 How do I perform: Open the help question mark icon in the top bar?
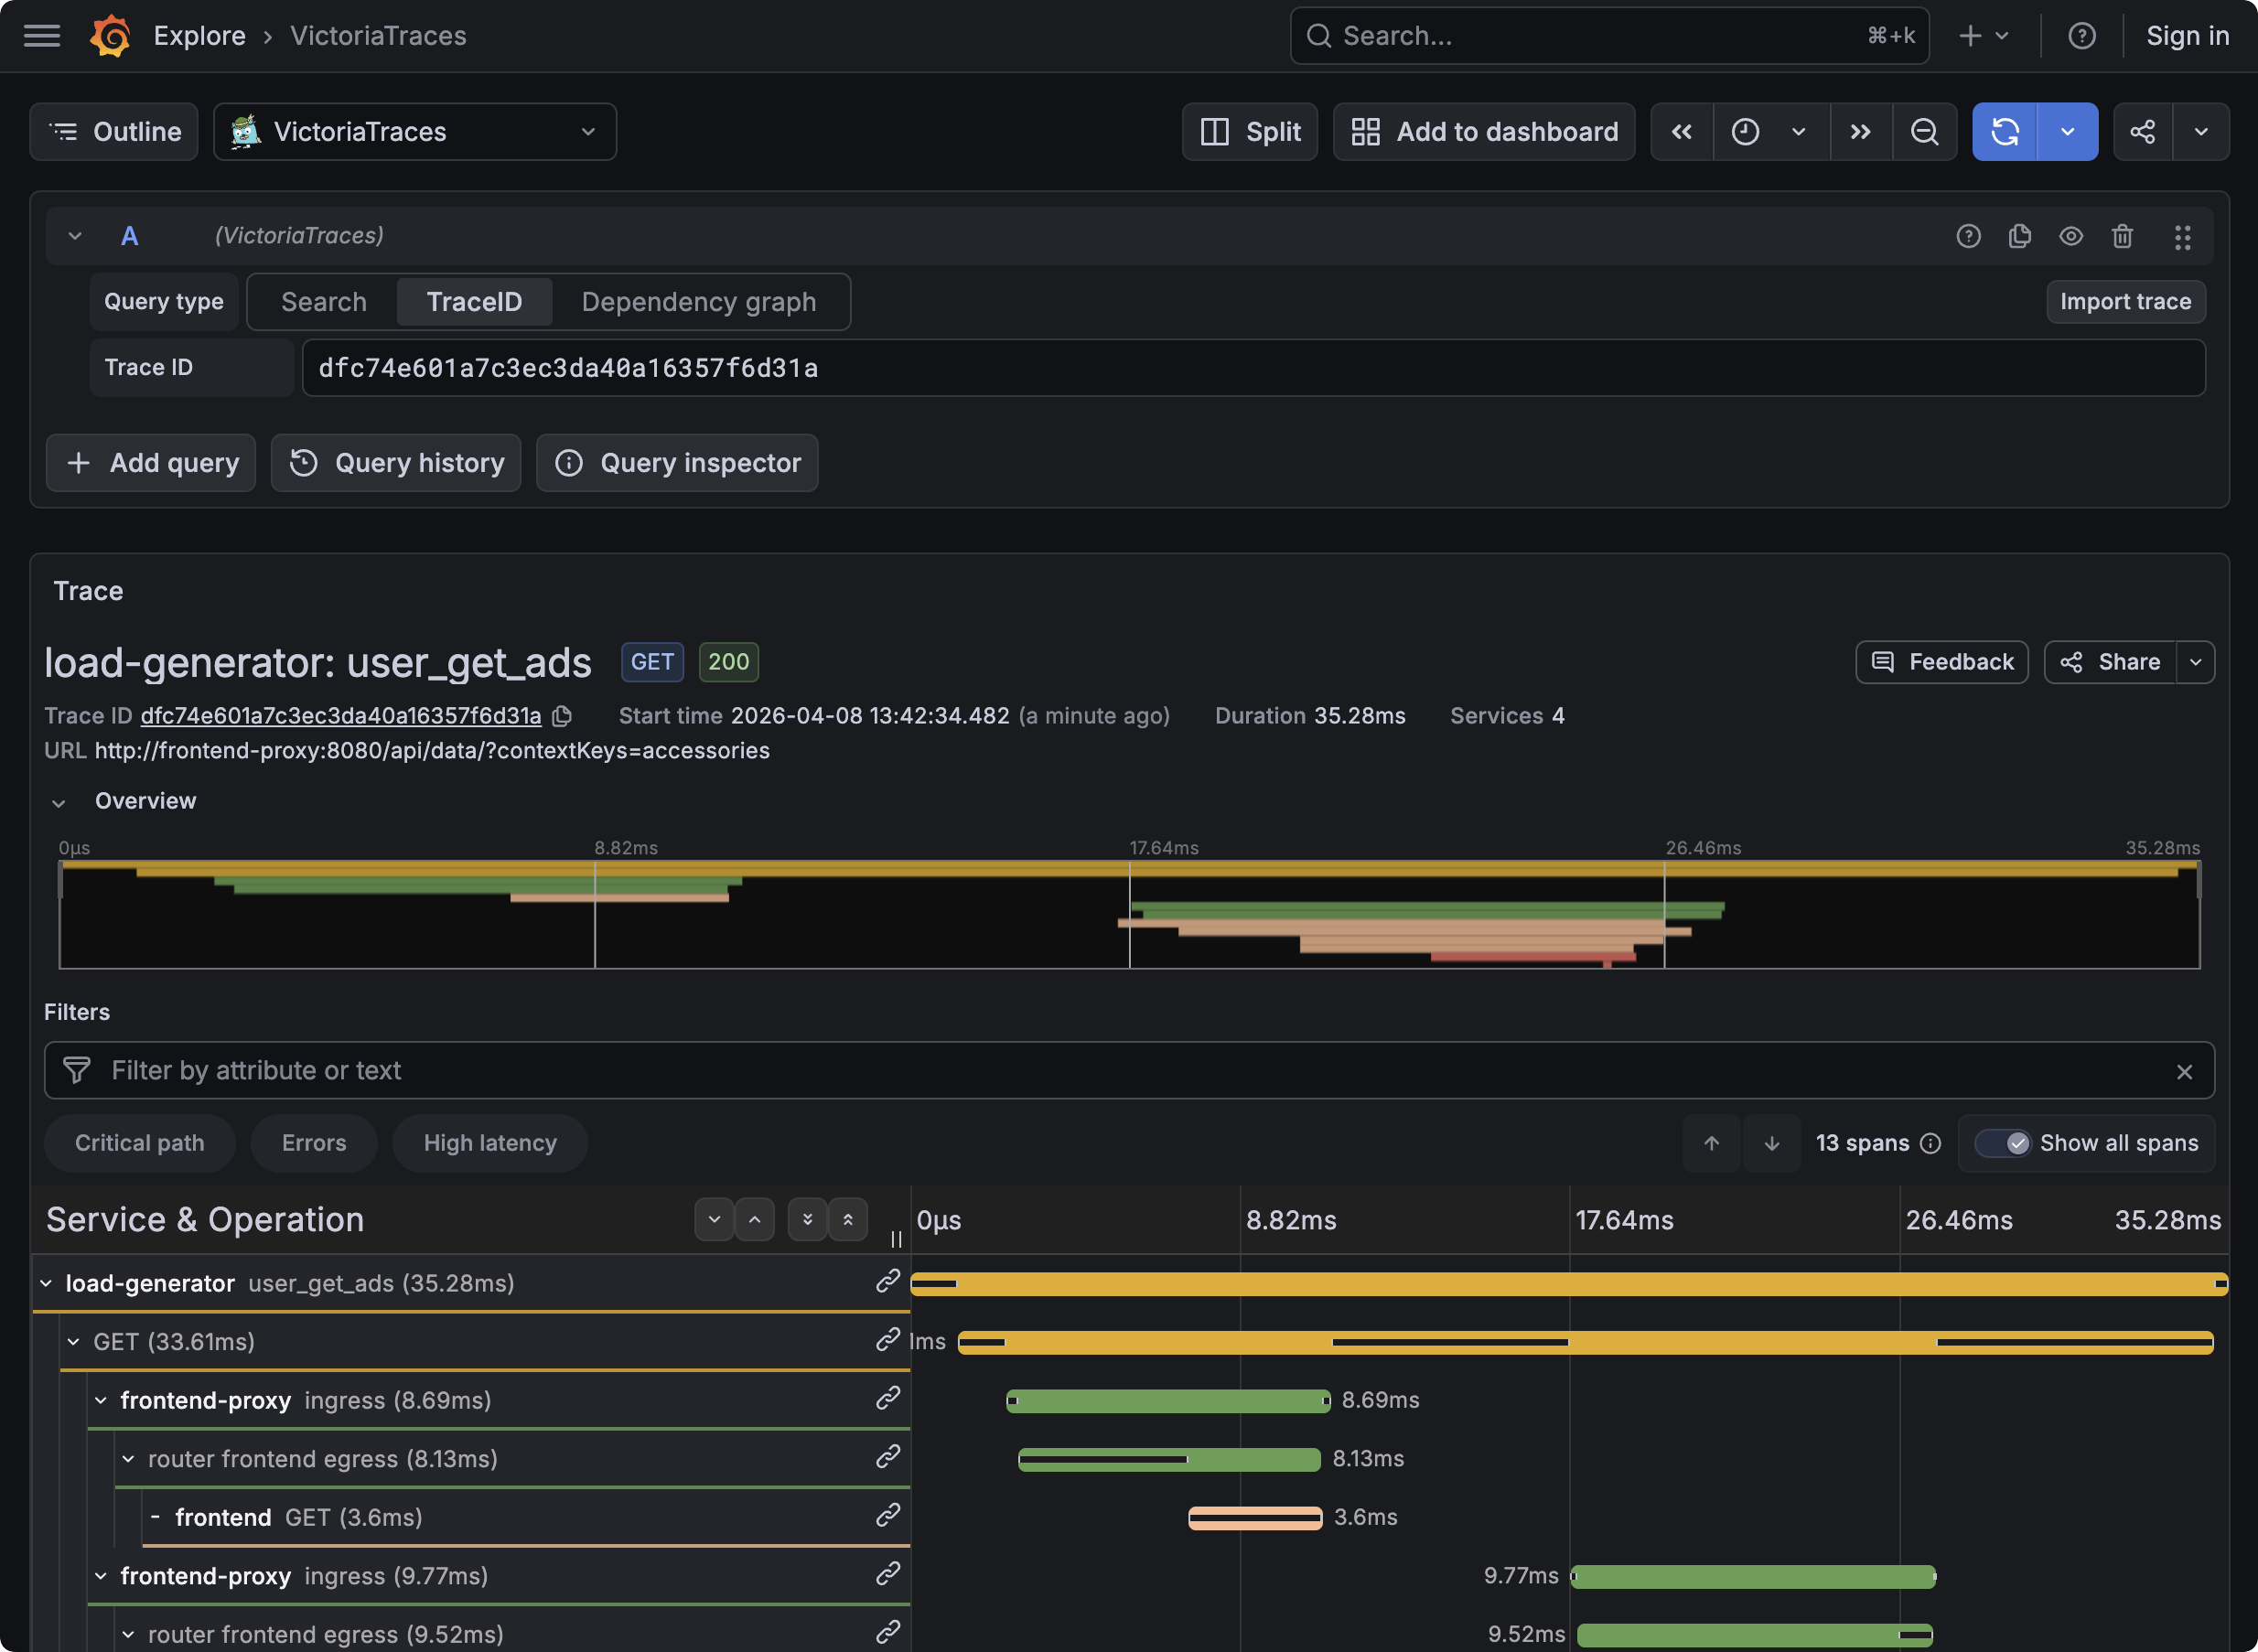pos(2081,36)
